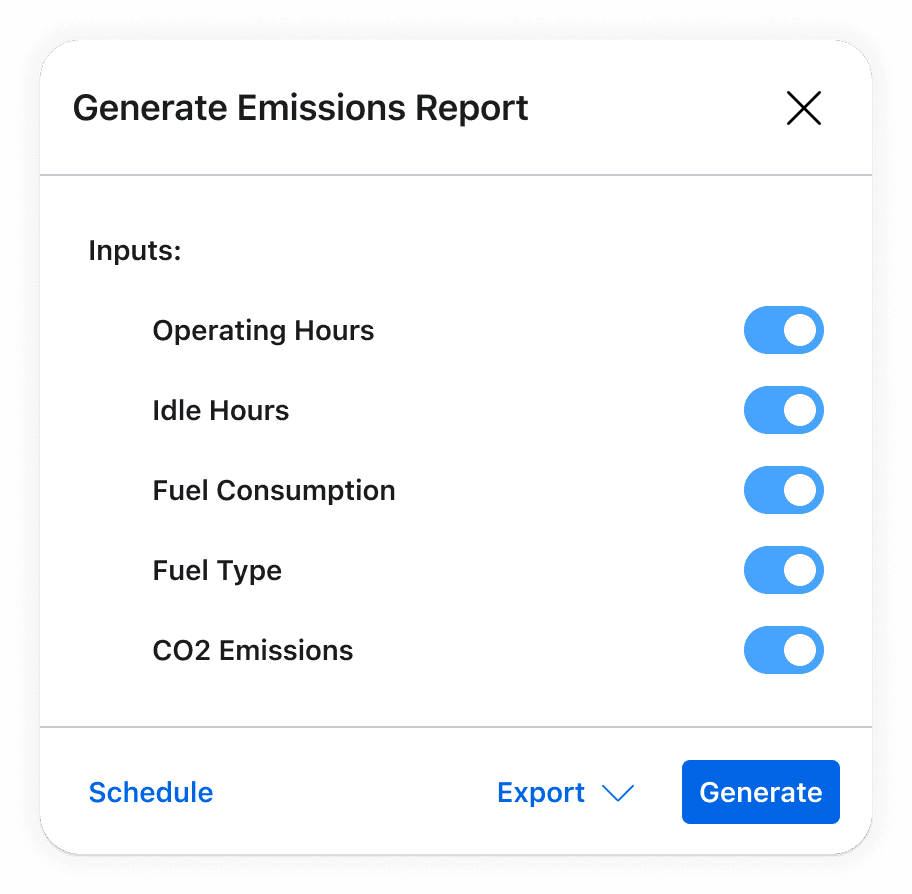Disable the Operating Hours toggle

[783, 330]
